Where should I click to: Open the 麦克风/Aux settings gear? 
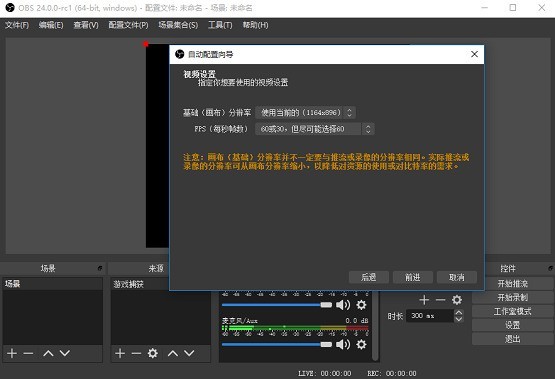pos(361,344)
